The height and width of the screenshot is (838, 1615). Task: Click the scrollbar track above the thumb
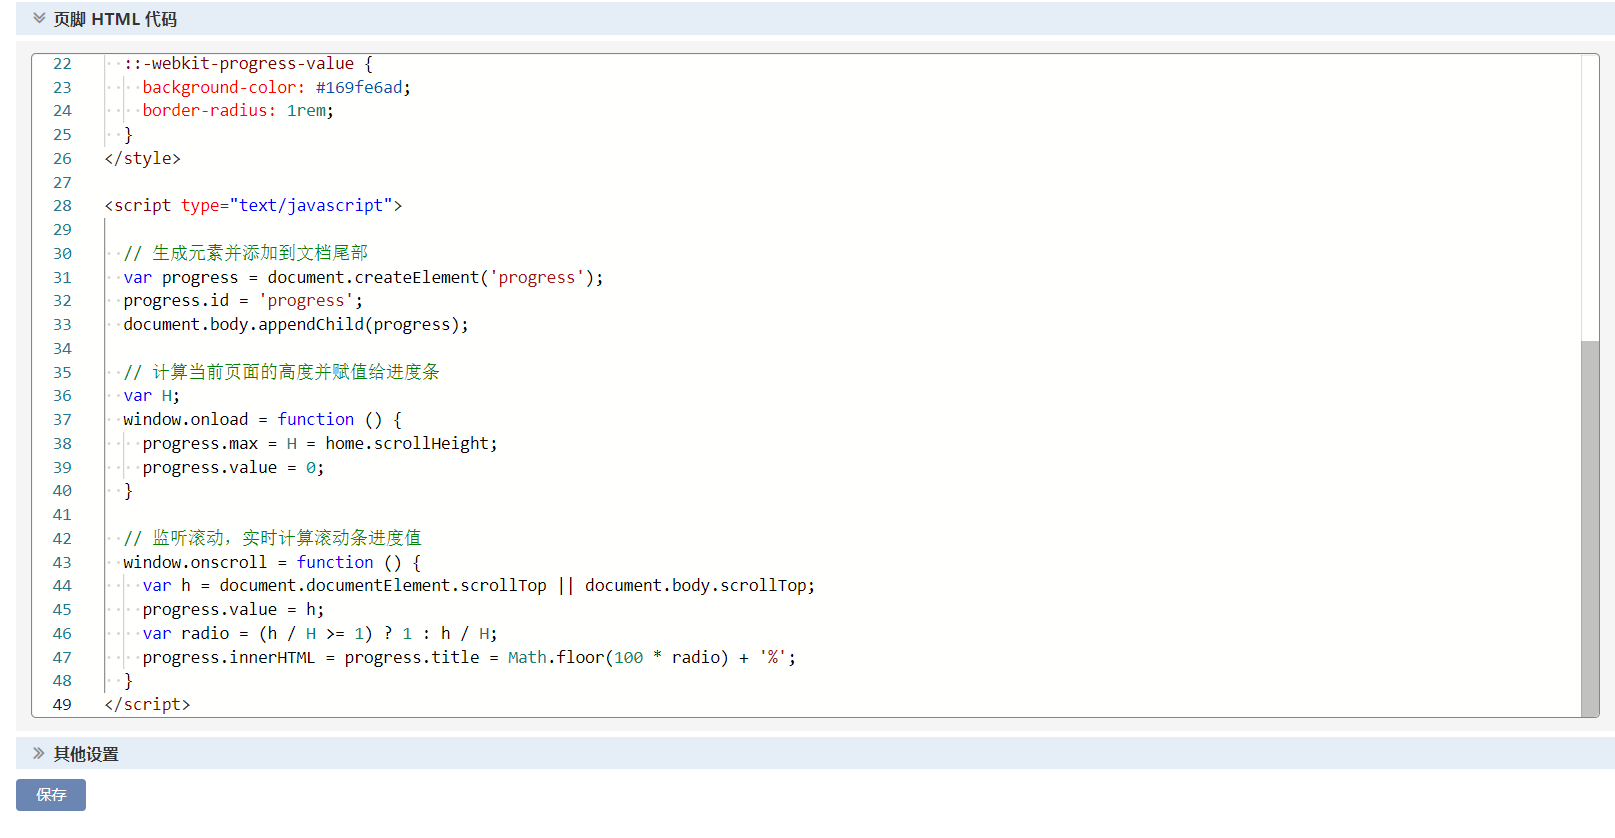coord(1590,198)
